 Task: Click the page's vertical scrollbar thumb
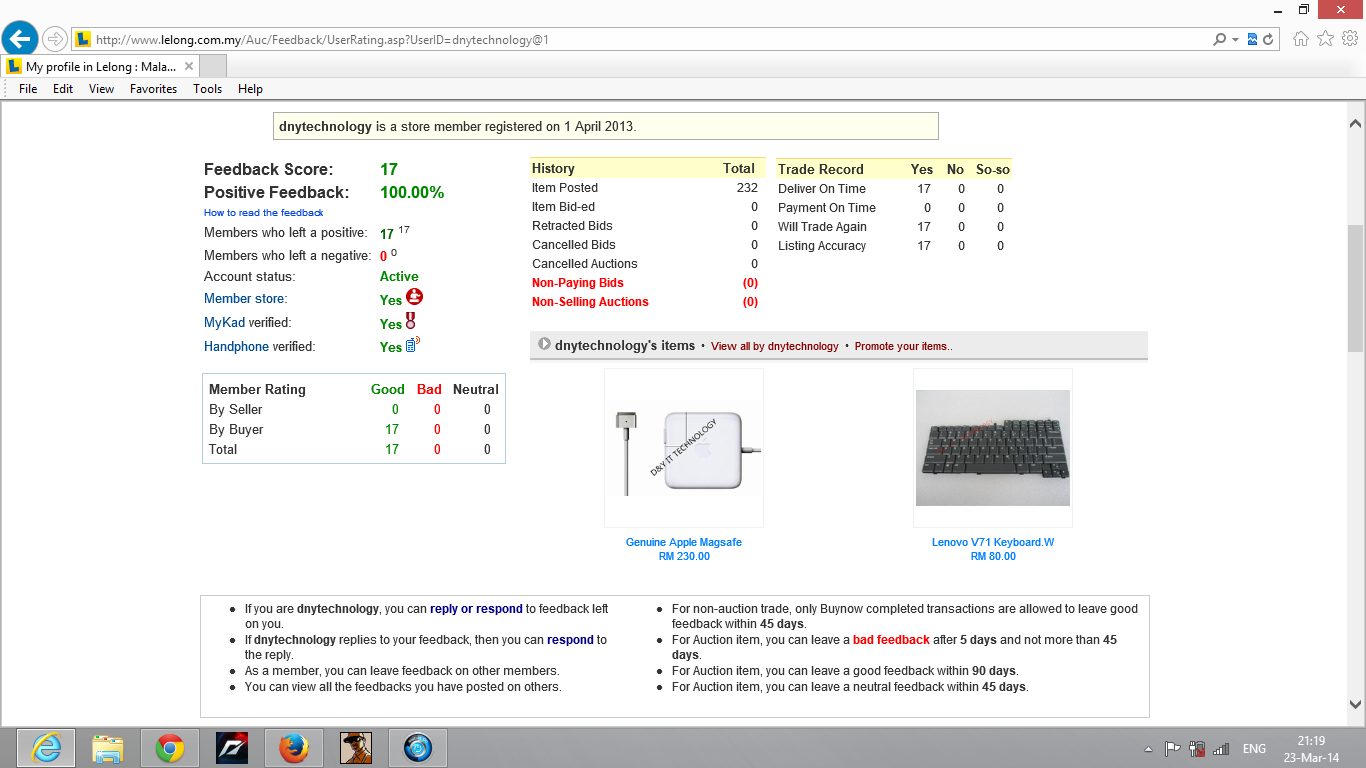click(1356, 288)
